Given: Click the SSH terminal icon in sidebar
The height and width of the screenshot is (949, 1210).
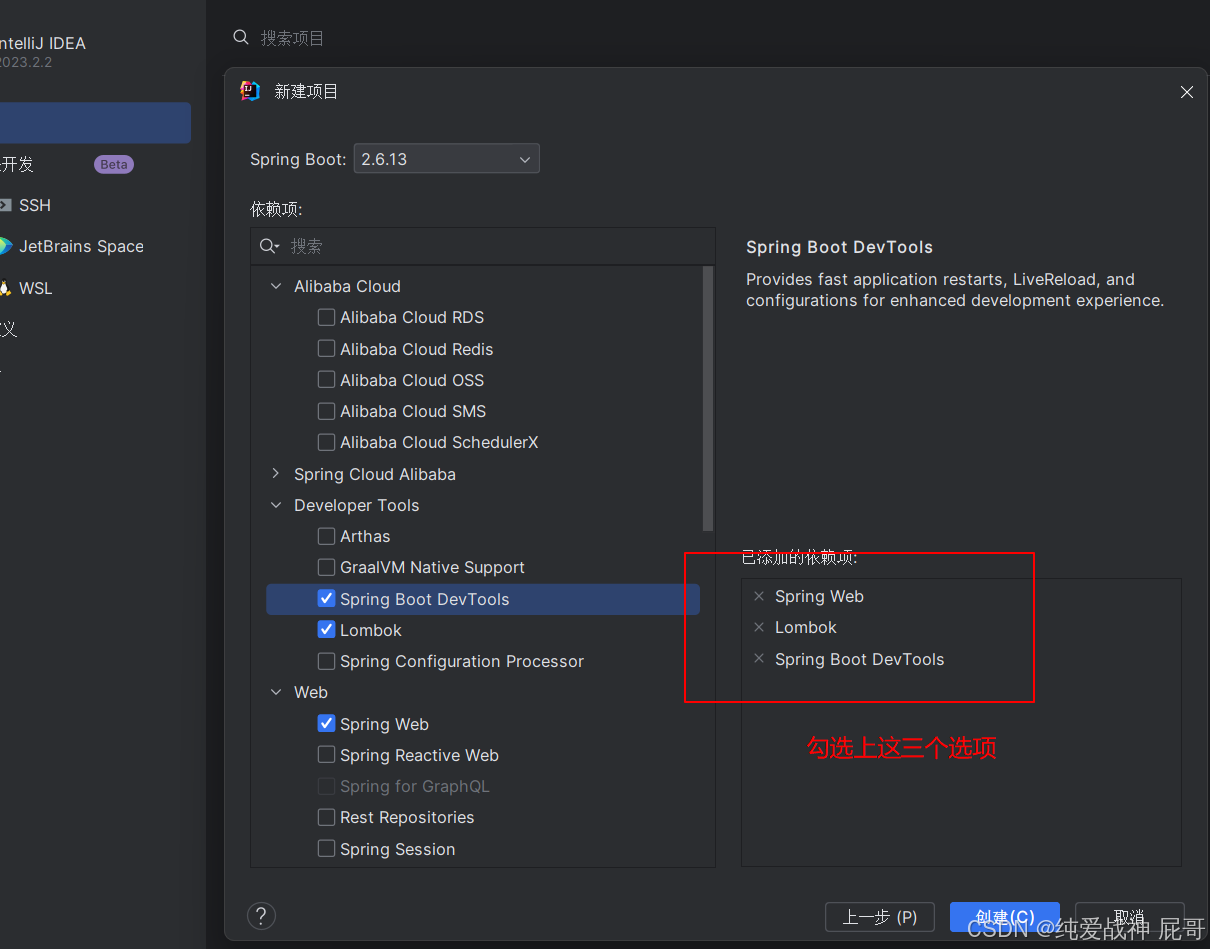Looking at the screenshot, I should [x=5, y=205].
